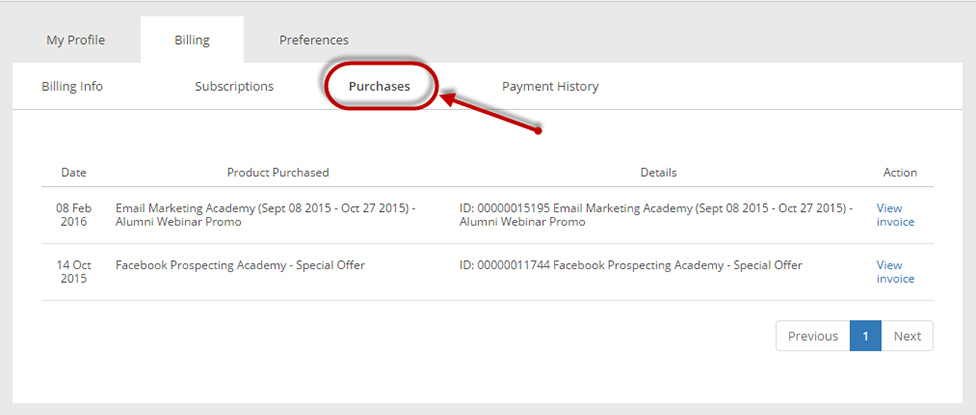Image resolution: width=976 pixels, height=415 pixels.
Task: Select the Billing tab
Action: click(192, 40)
